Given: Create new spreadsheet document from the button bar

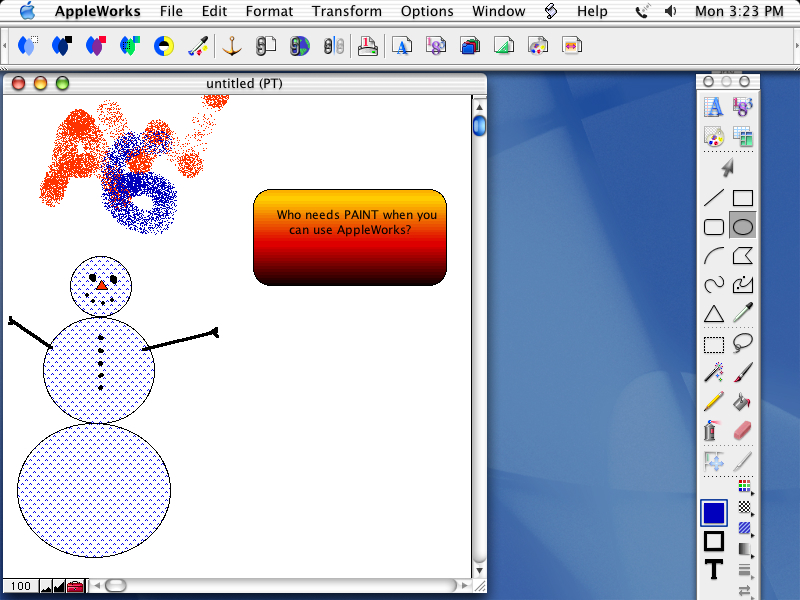Looking at the screenshot, I should [x=436, y=46].
